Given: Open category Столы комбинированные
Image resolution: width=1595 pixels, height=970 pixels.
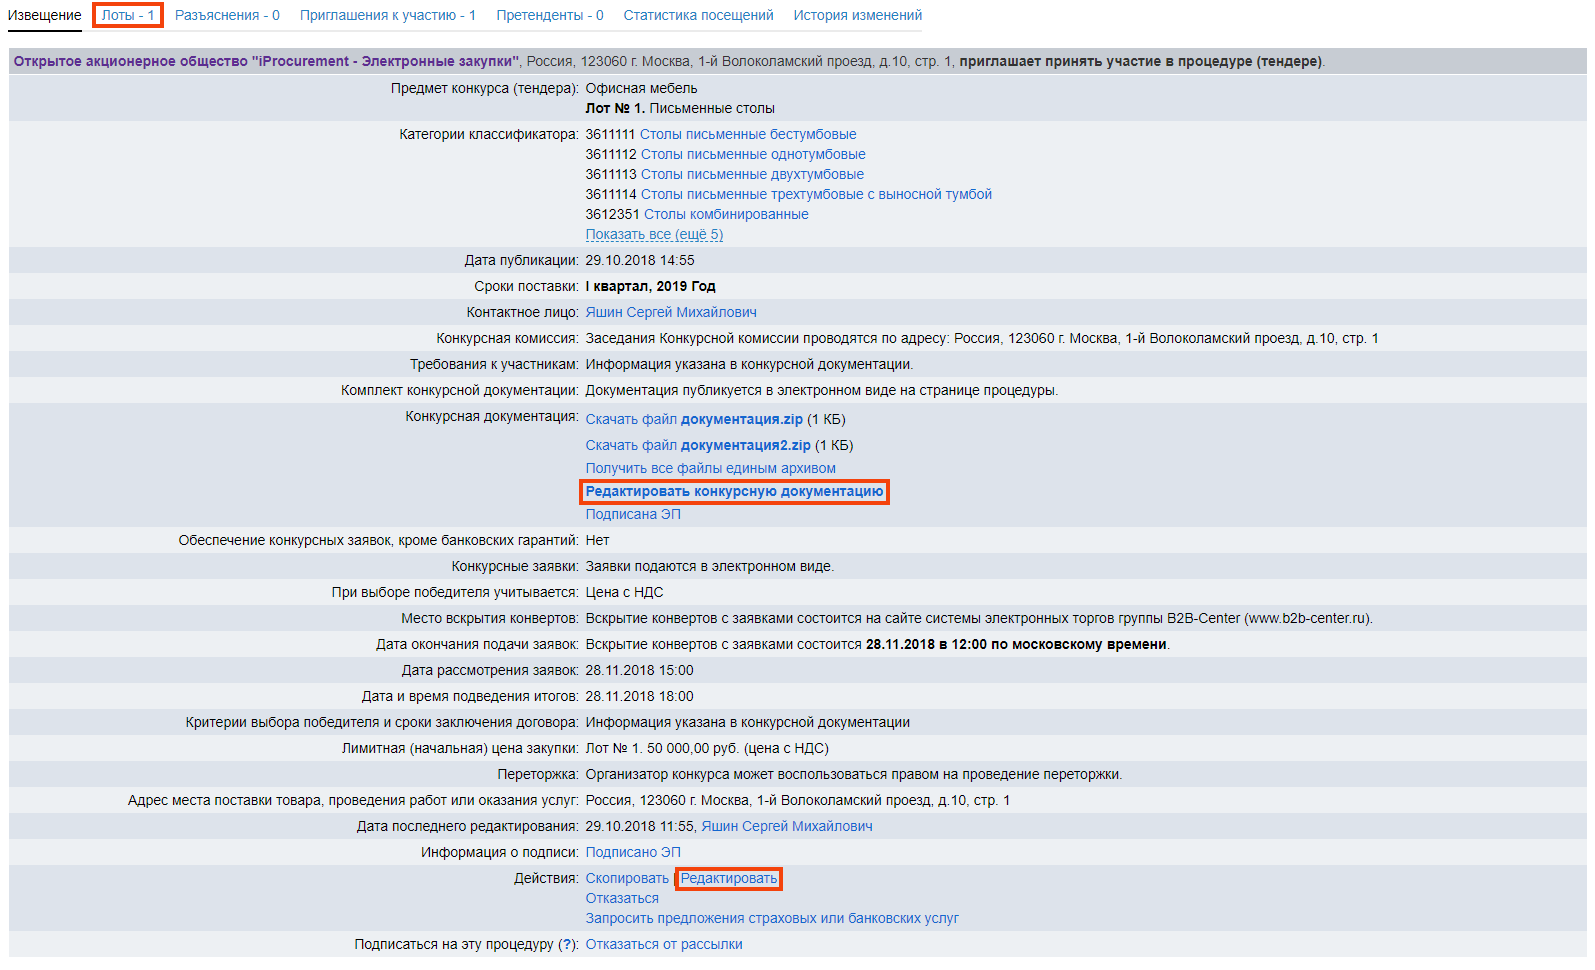Looking at the screenshot, I should (725, 214).
